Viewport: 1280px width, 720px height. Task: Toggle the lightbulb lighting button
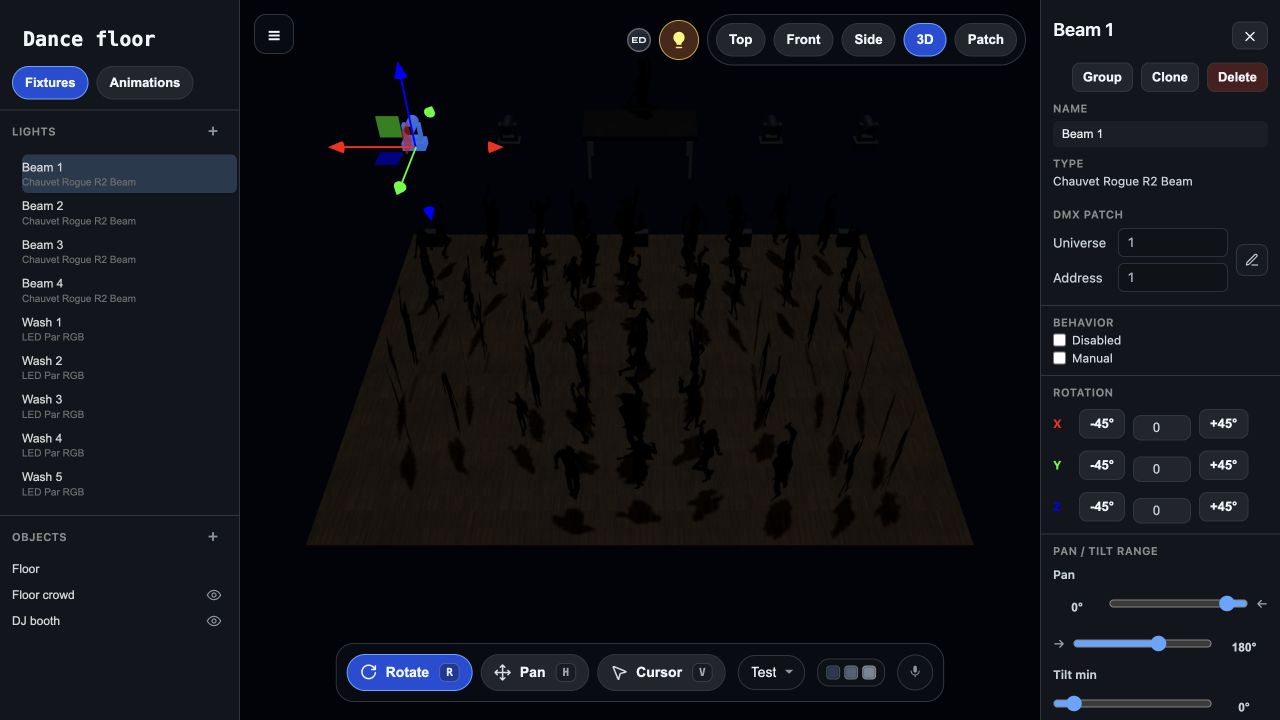tap(679, 40)
